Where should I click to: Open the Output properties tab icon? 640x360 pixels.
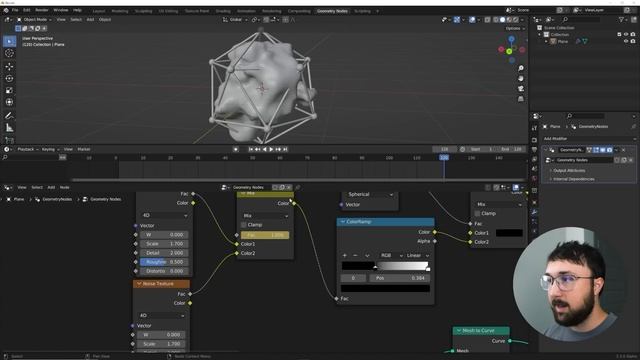tap(534, 150)
